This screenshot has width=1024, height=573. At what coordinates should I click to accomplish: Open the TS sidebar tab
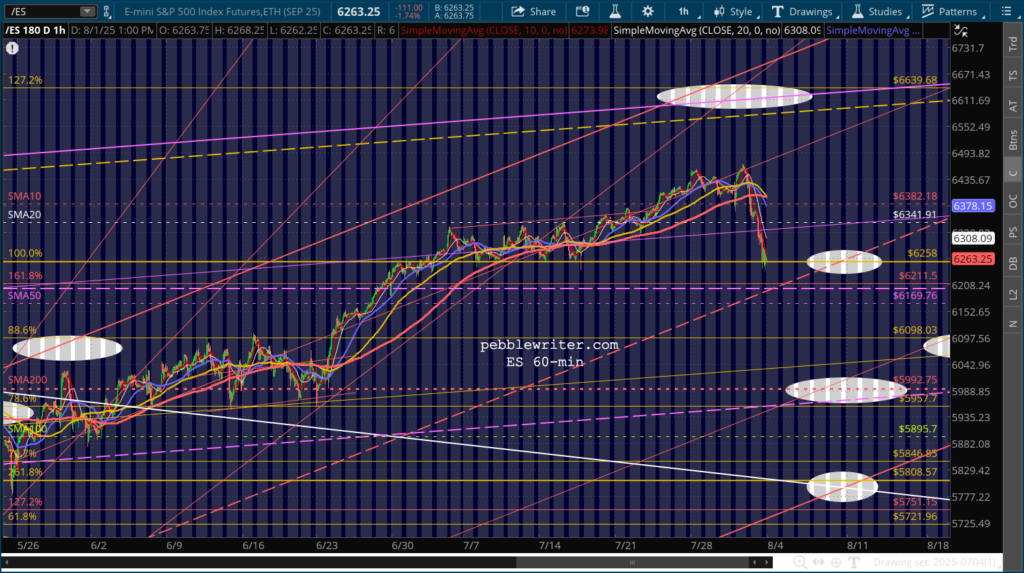[x=1013, y=76]
